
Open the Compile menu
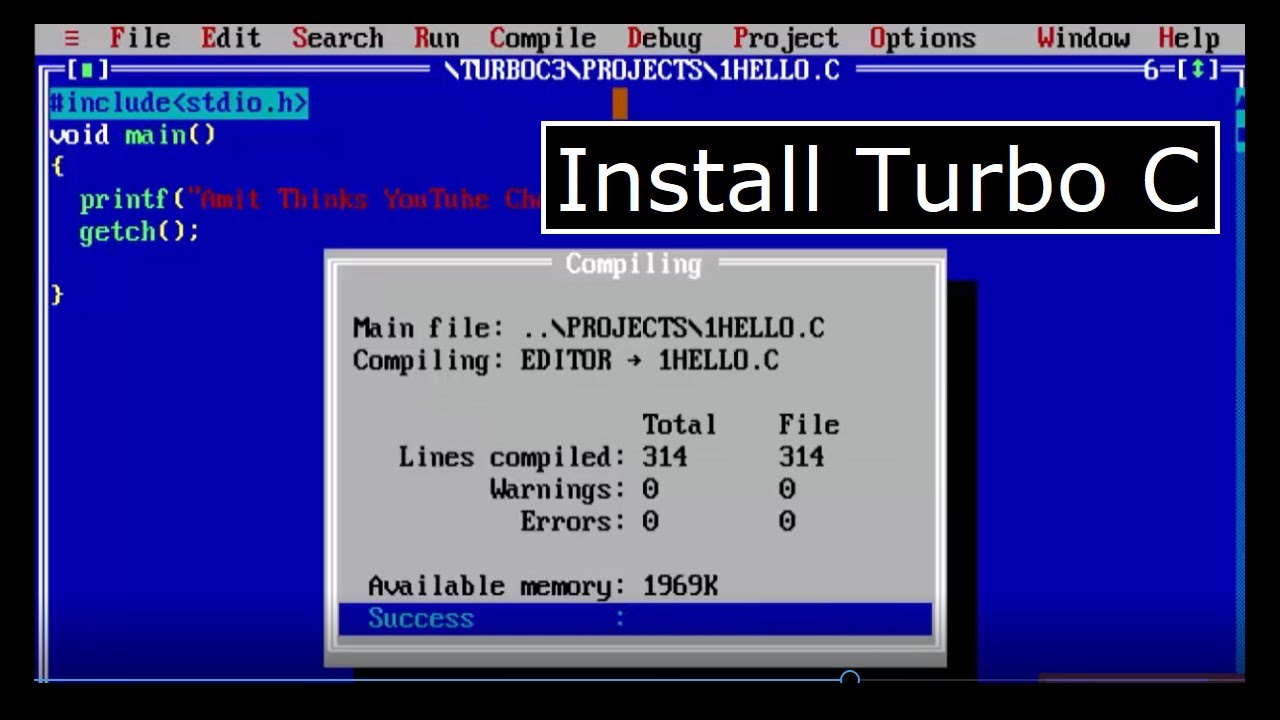(x=542, y=39)
